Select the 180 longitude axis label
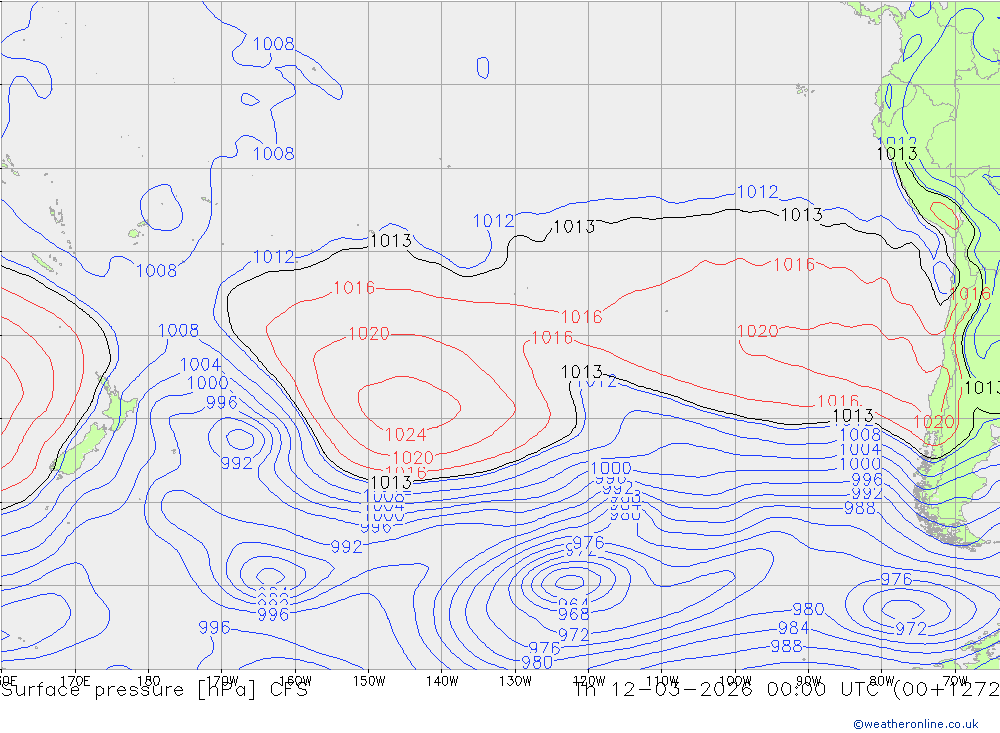 pyautogui.click(x=149, y=681)
